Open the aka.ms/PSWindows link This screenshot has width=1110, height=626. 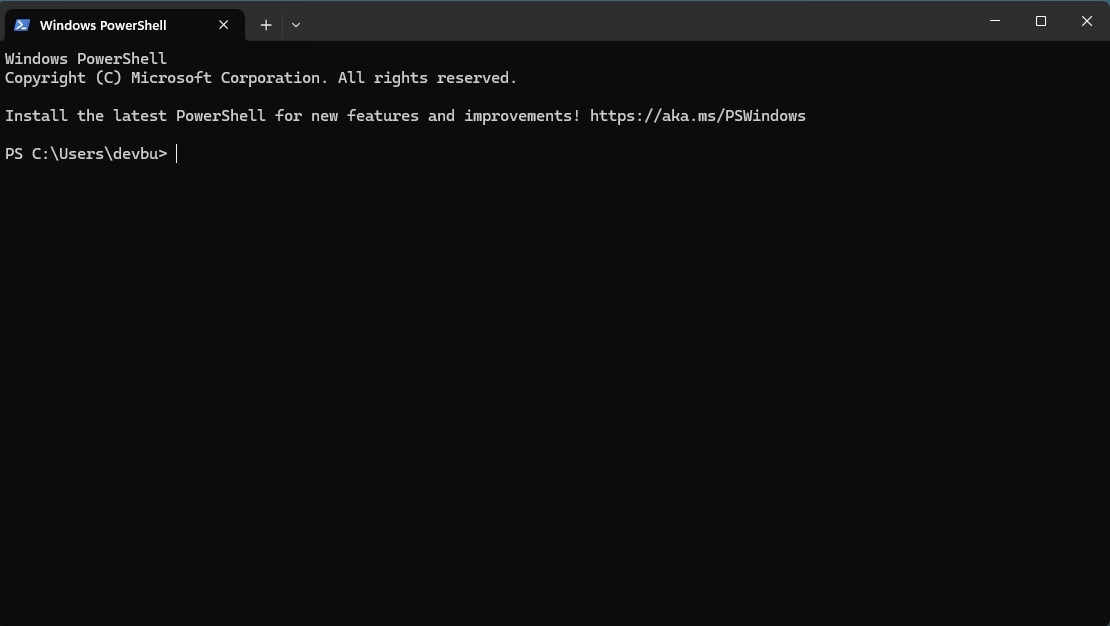[x=698, y=115]
